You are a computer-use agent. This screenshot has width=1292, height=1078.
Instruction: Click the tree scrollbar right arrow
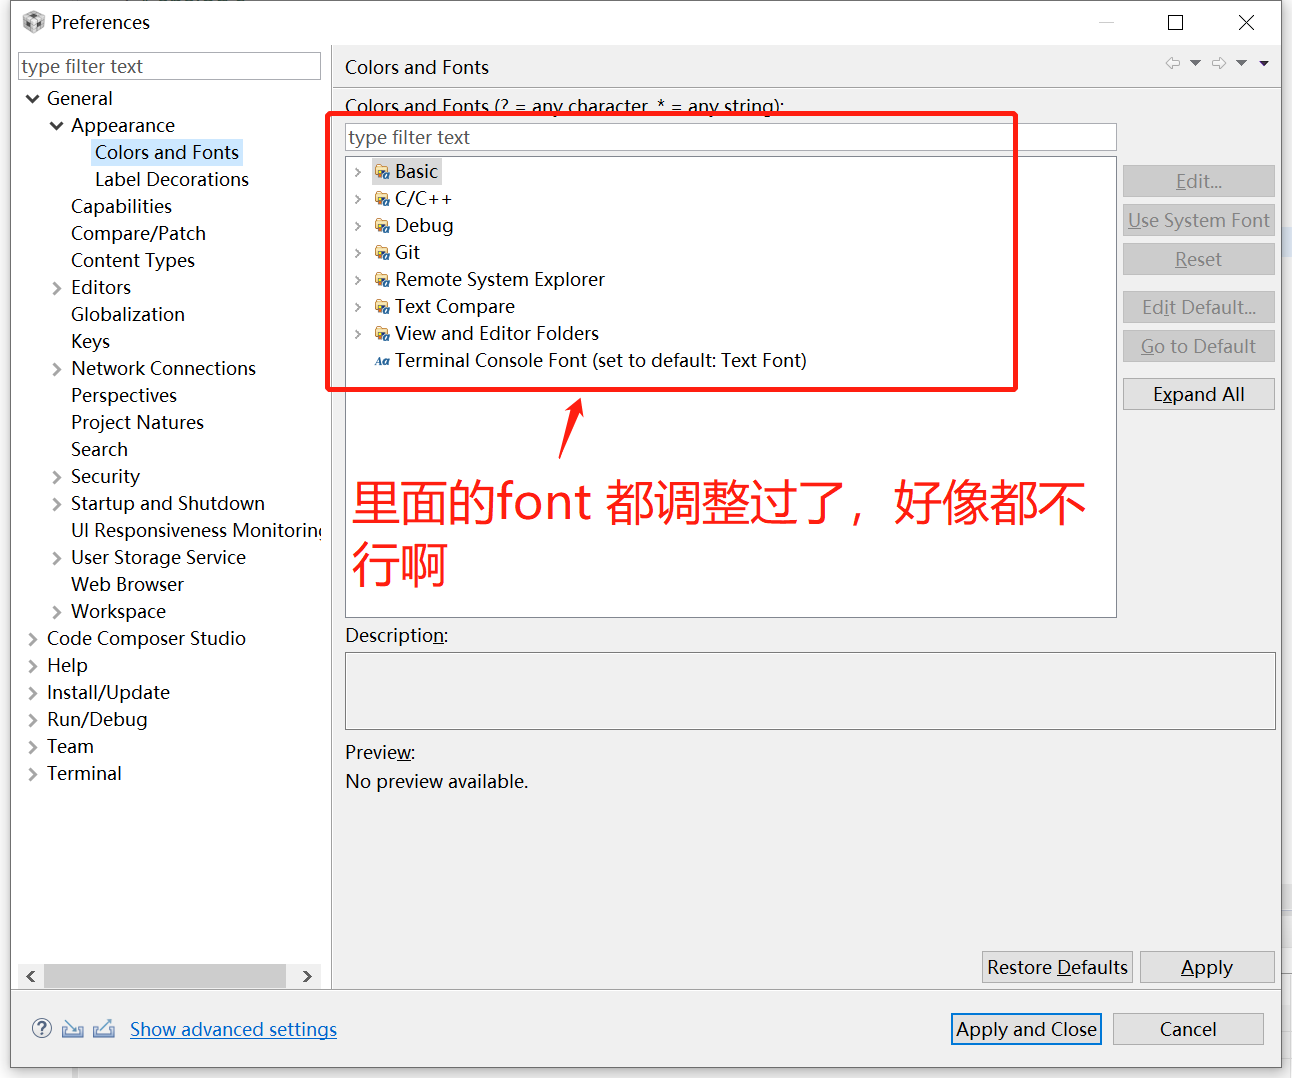[x=307, y=976]
